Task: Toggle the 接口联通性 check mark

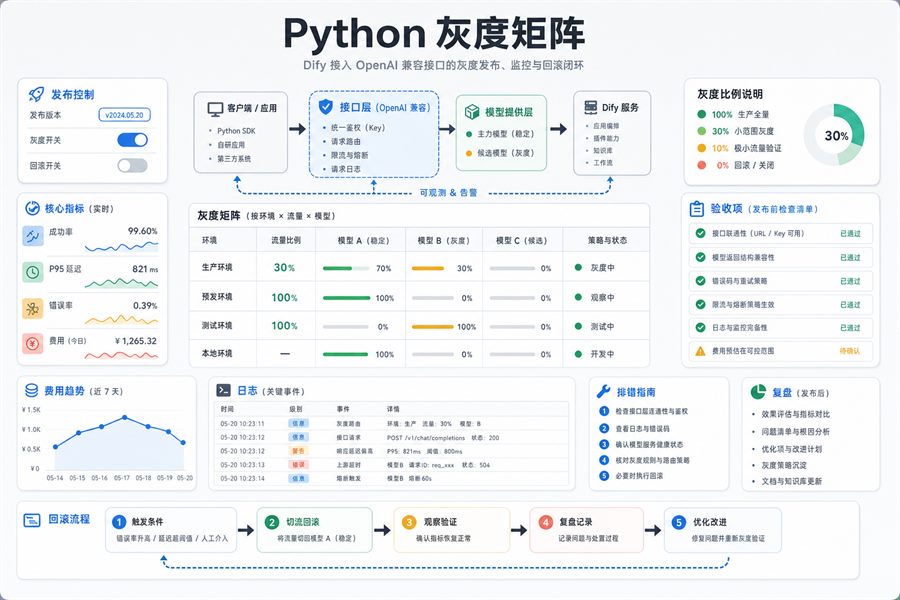Action: pos(700,233)
